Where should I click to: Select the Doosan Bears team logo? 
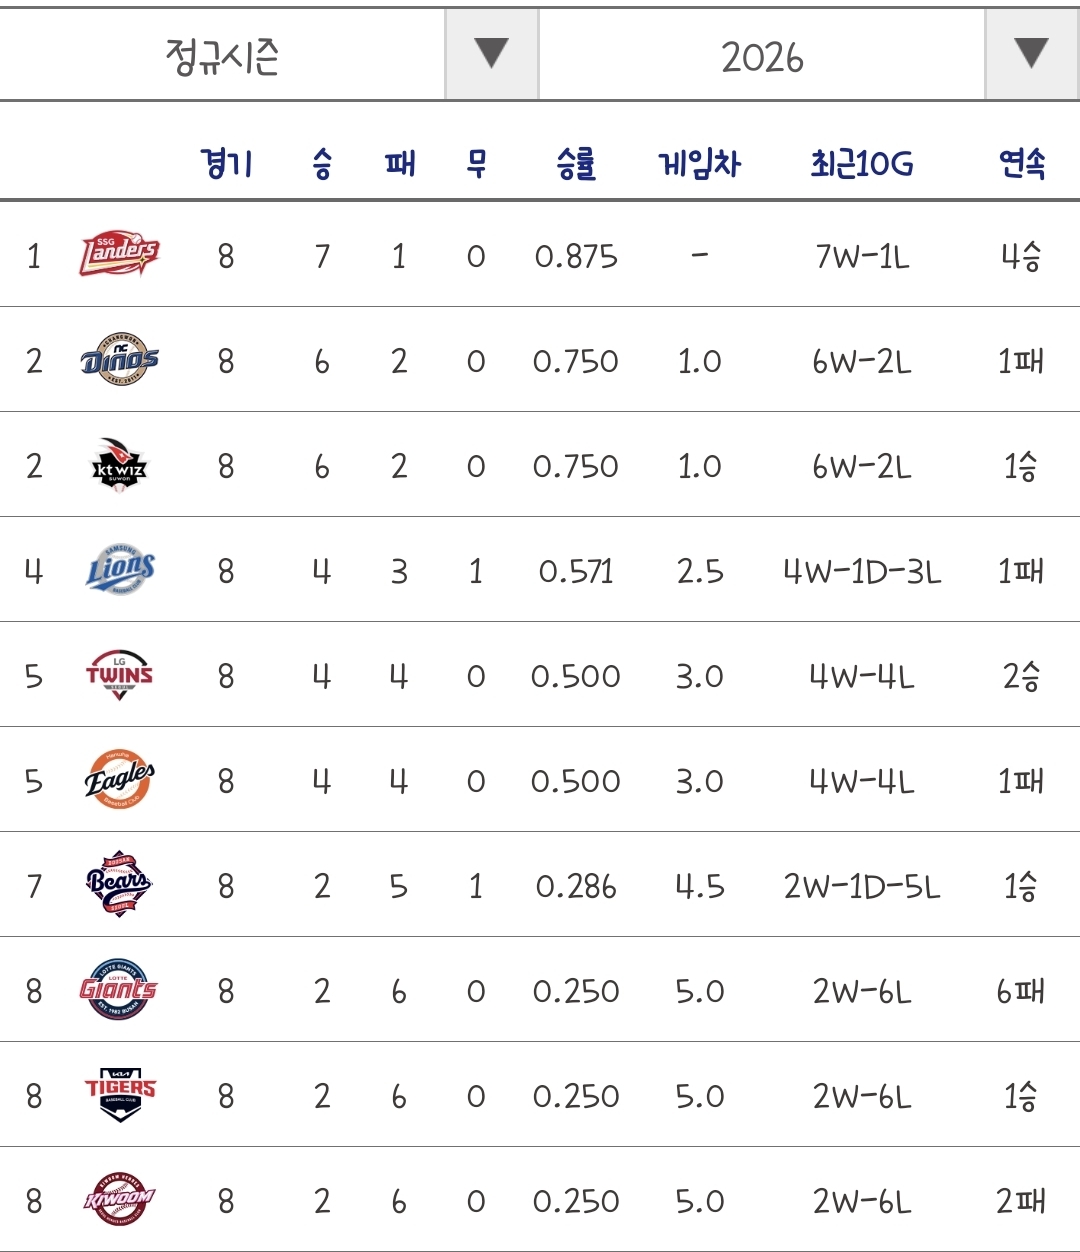[x=120, y=885]
